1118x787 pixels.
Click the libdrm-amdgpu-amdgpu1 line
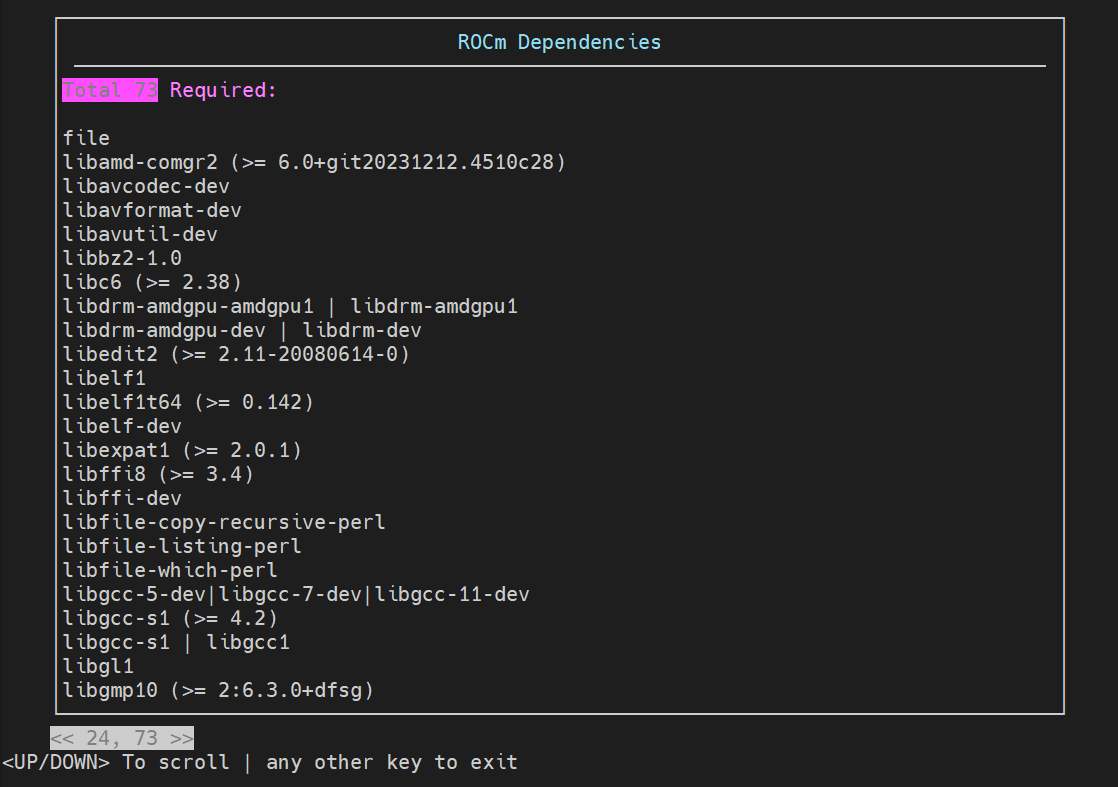click(x=290, y=307)
